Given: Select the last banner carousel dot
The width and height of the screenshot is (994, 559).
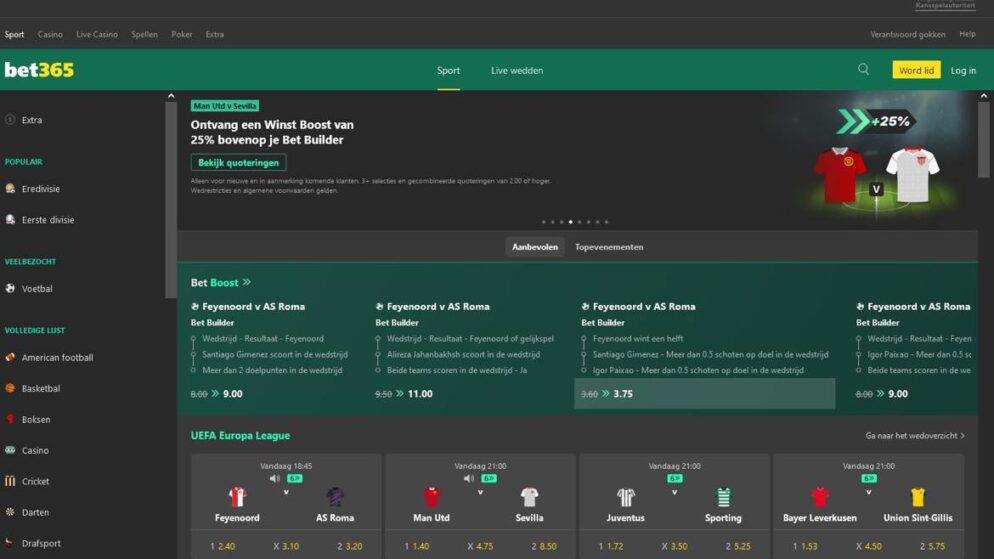Looking at the screenshot, I should coord(606,222).
